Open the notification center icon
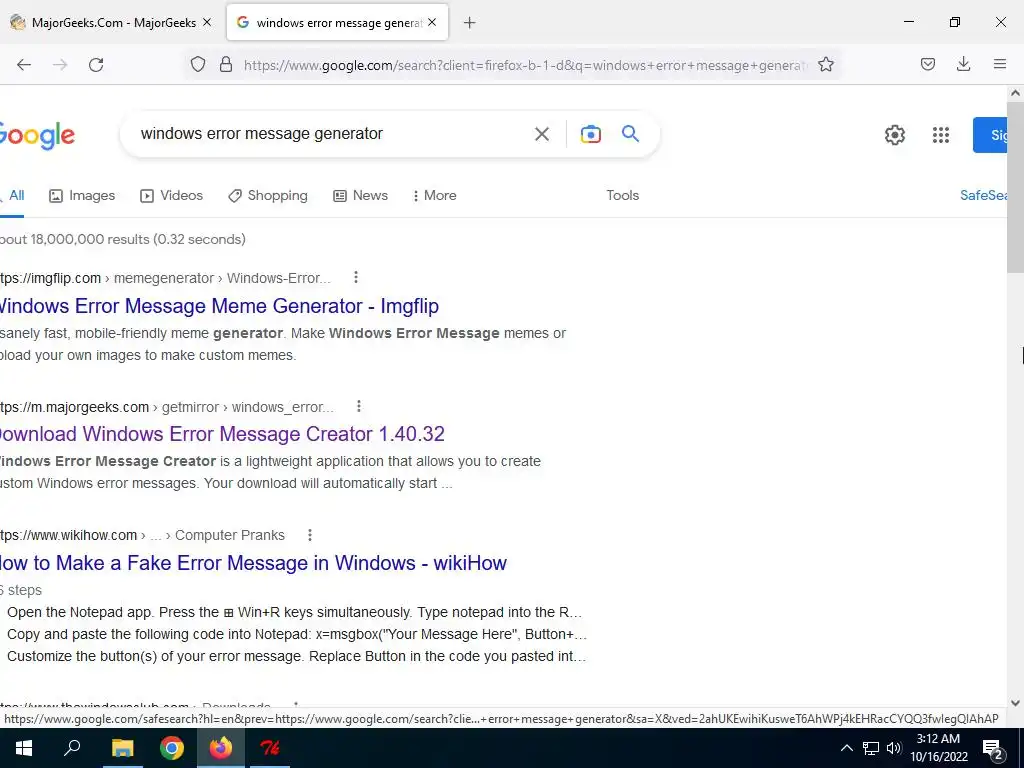Viewport: 1024px width, 768px height. 993,749
